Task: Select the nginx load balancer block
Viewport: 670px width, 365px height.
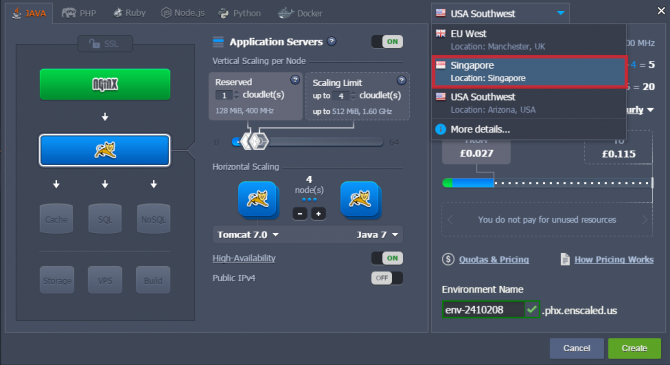Action: pos(105,84)
